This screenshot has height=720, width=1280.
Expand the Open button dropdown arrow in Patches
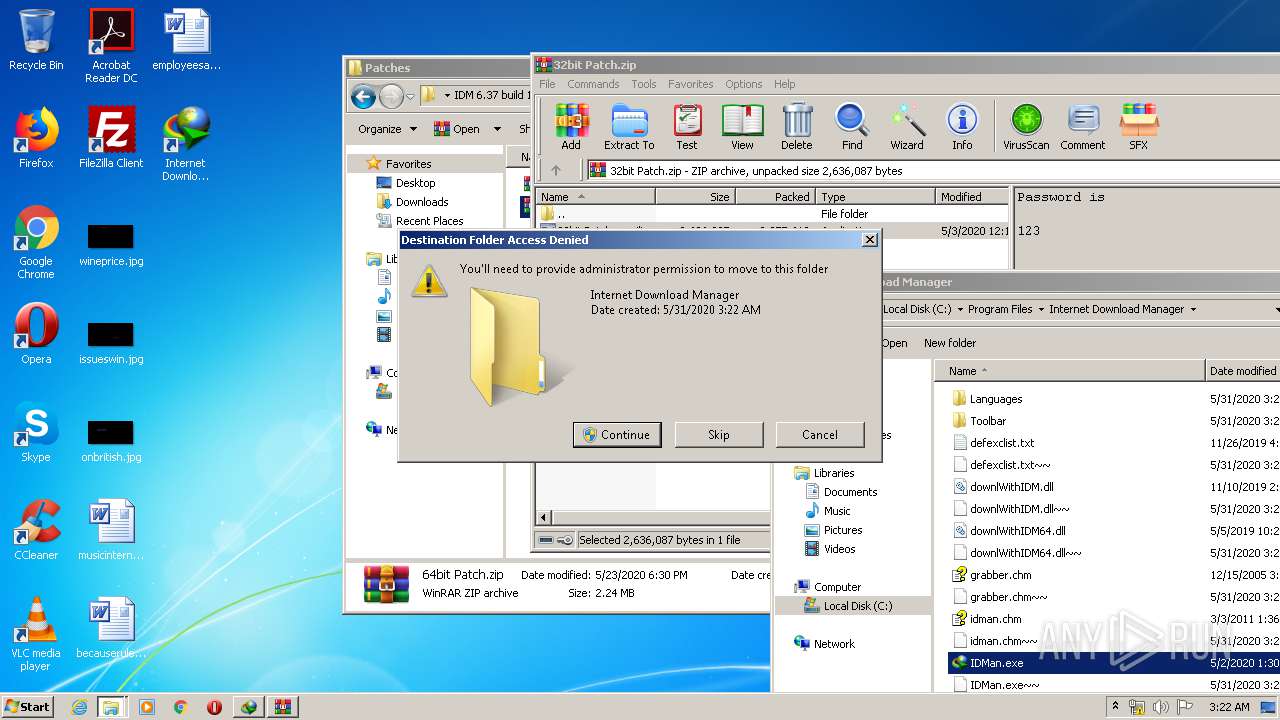click(x=497, y=129)
